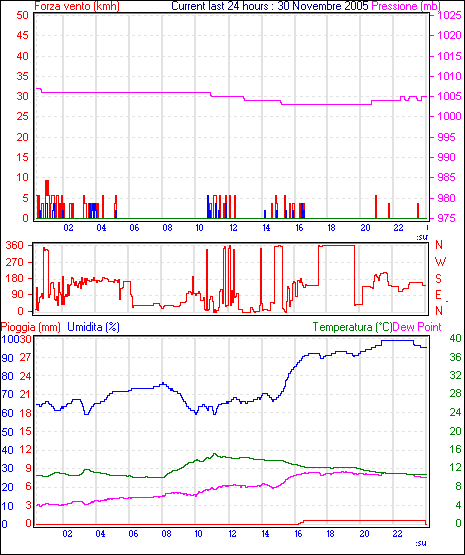Click pressure axis value 1020
Screen dimensions: 465x555
(449, 35)
